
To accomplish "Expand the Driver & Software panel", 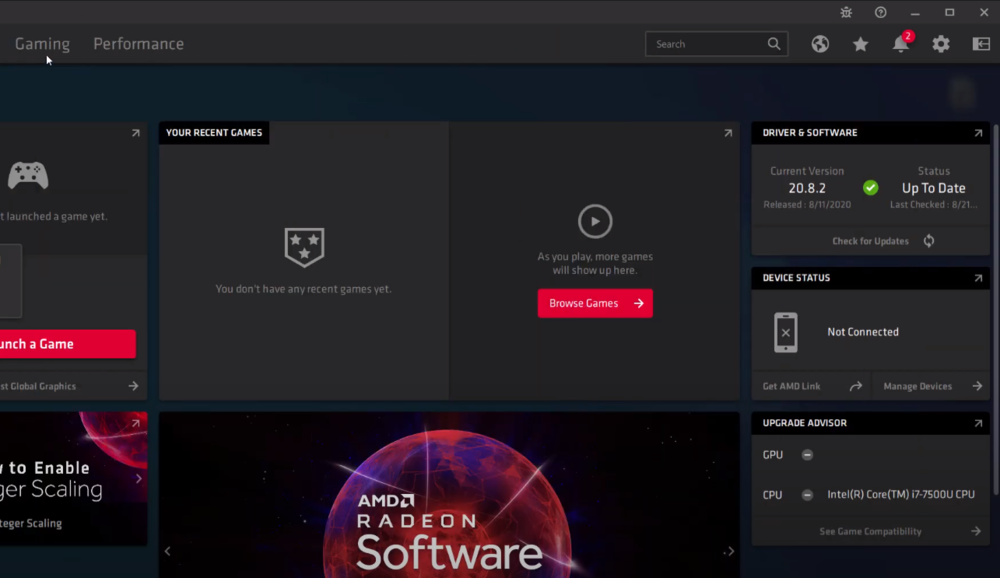I will (x=978, y=133).
